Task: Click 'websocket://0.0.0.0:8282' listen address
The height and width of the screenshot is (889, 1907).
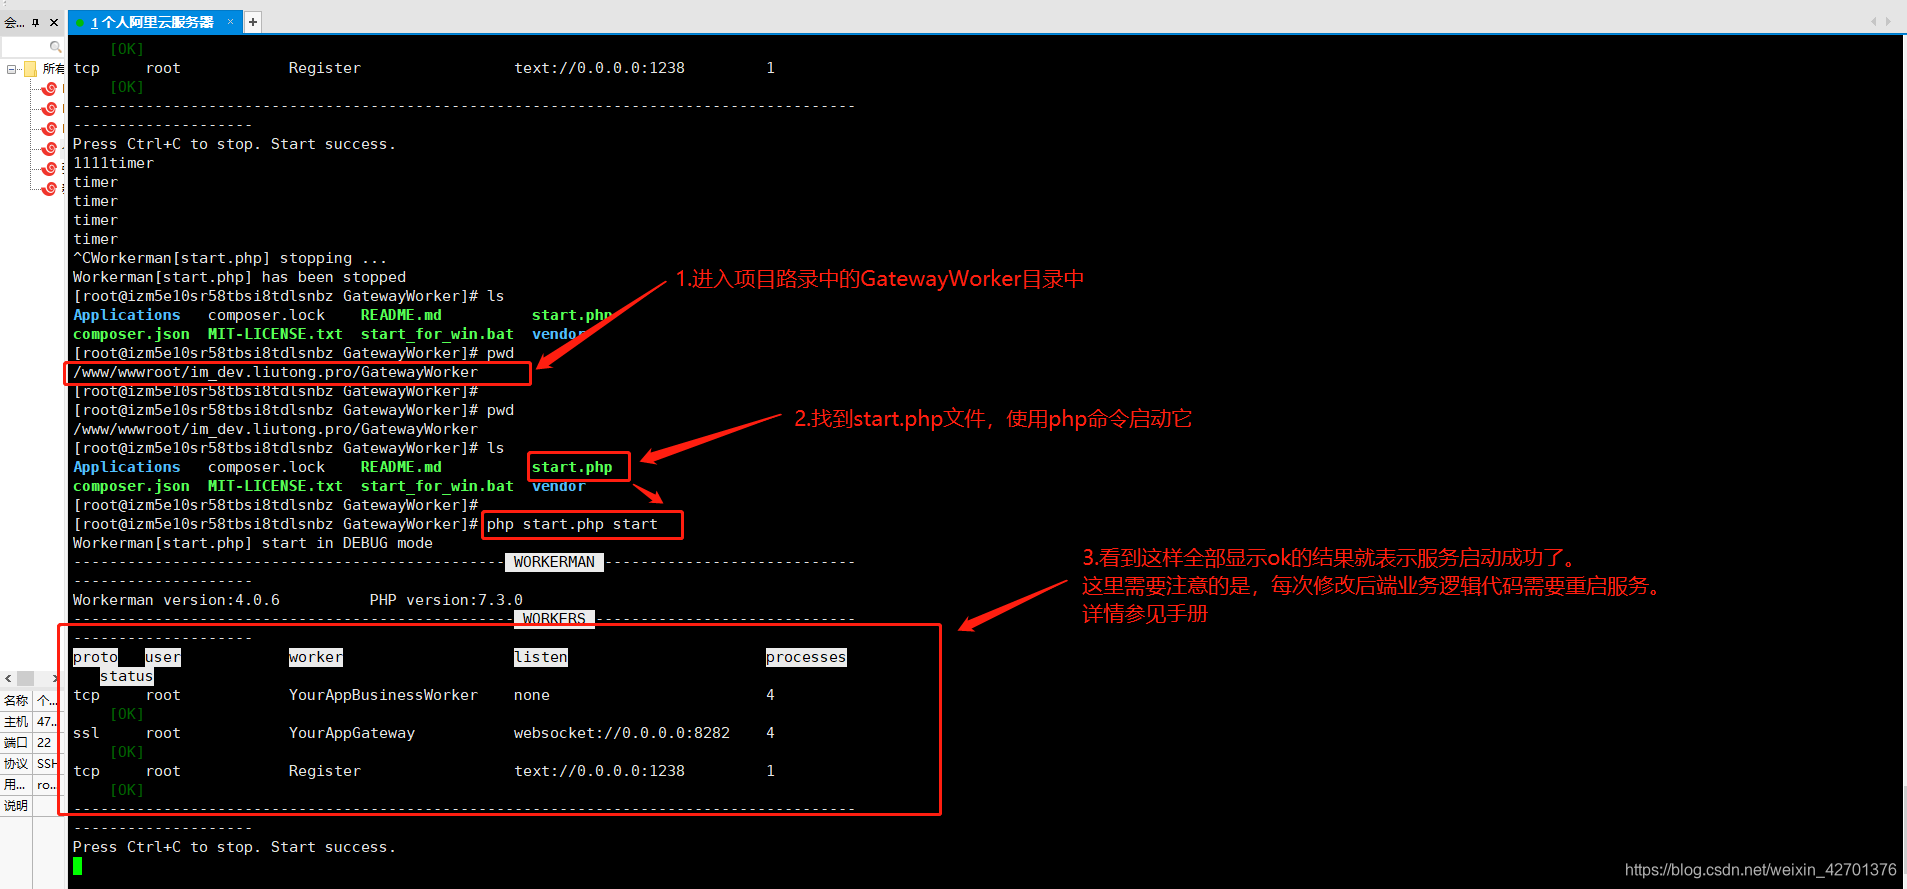Action: pyautogui.click(x=622, y=733)
